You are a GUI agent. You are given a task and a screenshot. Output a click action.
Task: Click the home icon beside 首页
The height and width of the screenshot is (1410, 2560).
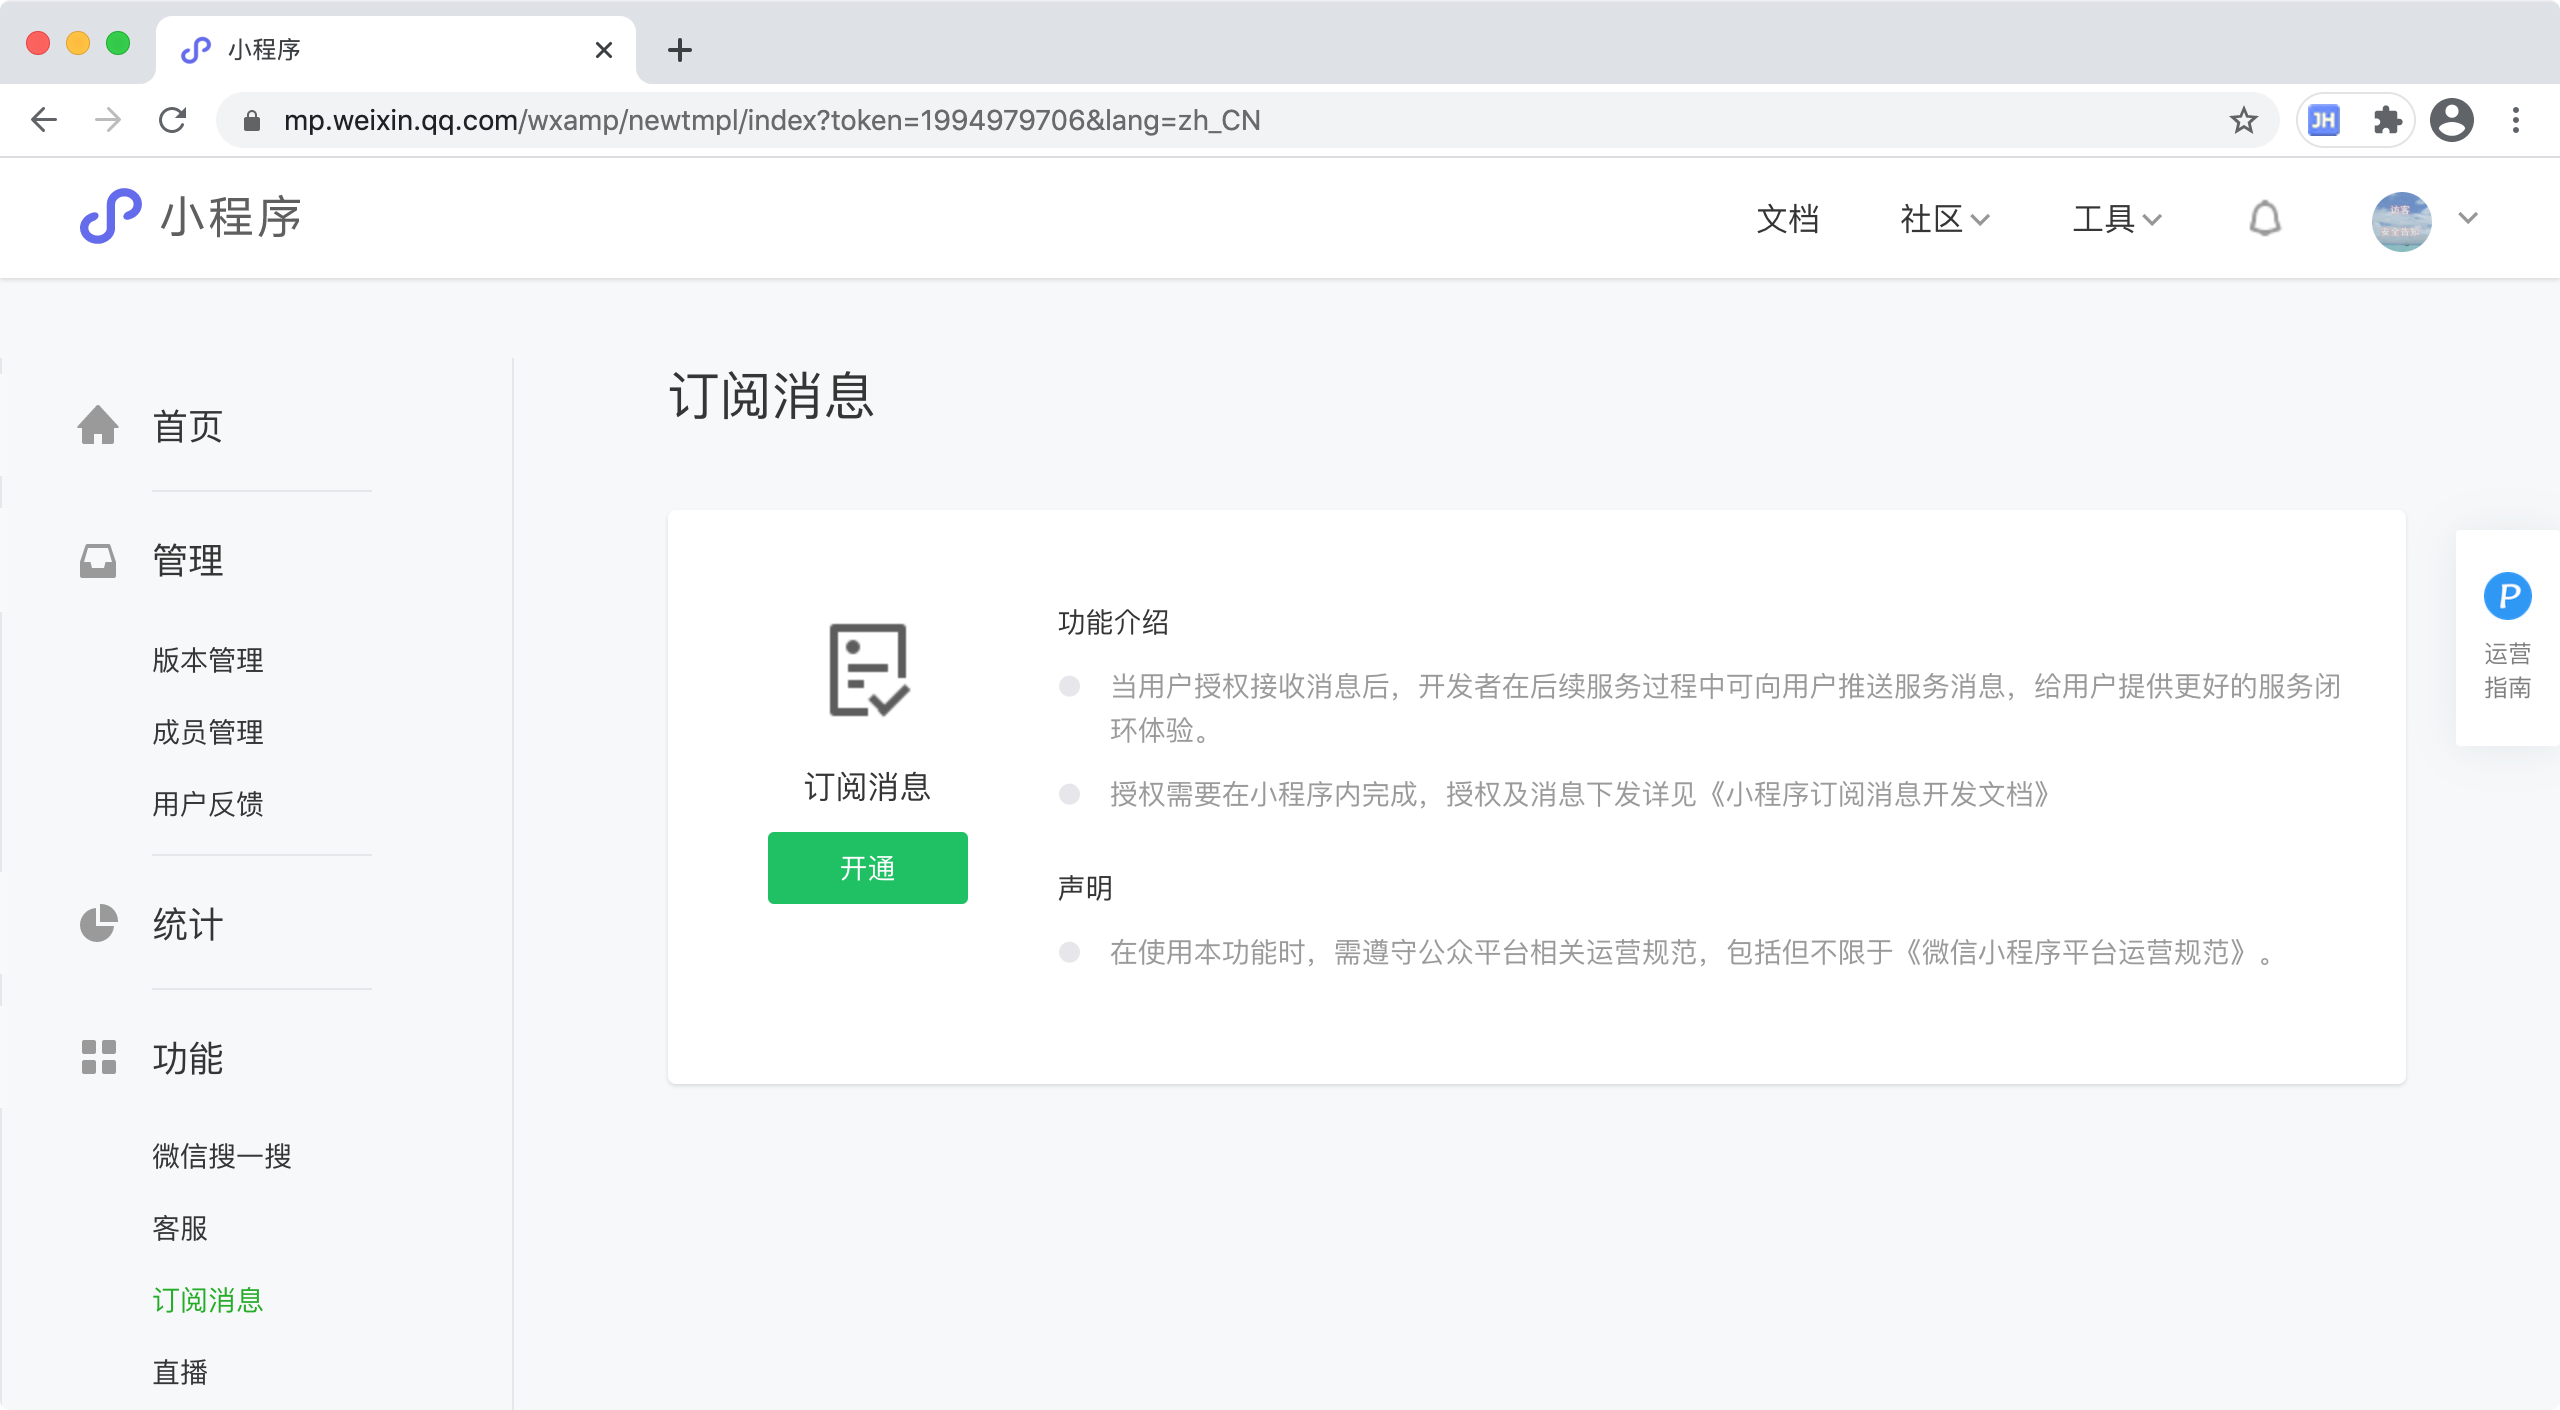pos(98,425)
